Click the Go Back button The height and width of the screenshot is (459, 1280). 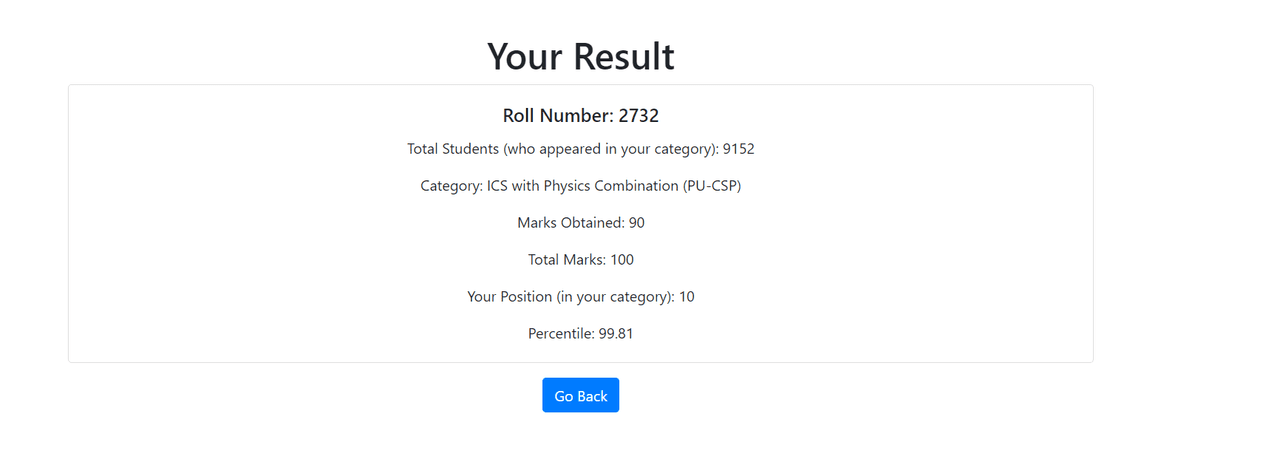pos(580,396)
